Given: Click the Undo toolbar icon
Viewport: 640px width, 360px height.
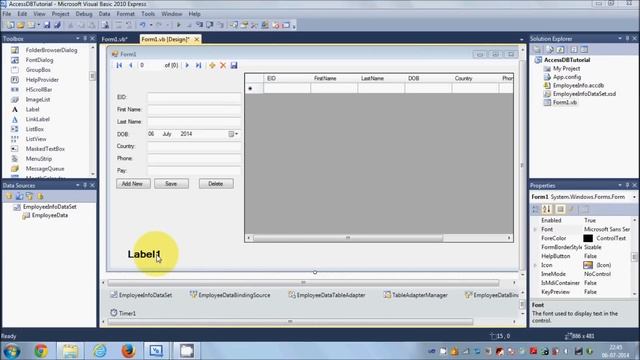Looking at the screenshot, I should pos(142,25).
